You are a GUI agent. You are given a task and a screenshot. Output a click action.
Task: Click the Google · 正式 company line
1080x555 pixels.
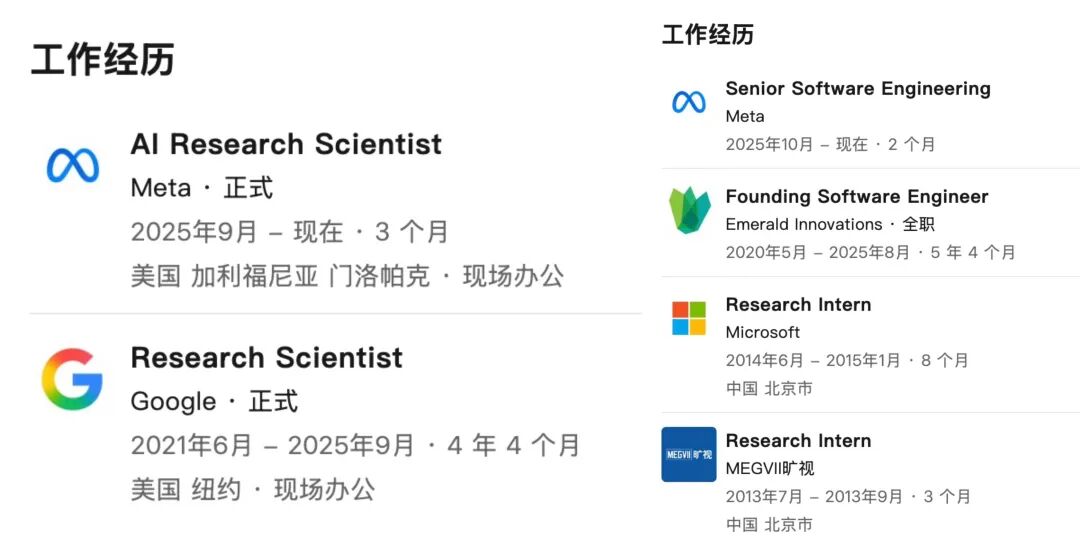[214, 402]
